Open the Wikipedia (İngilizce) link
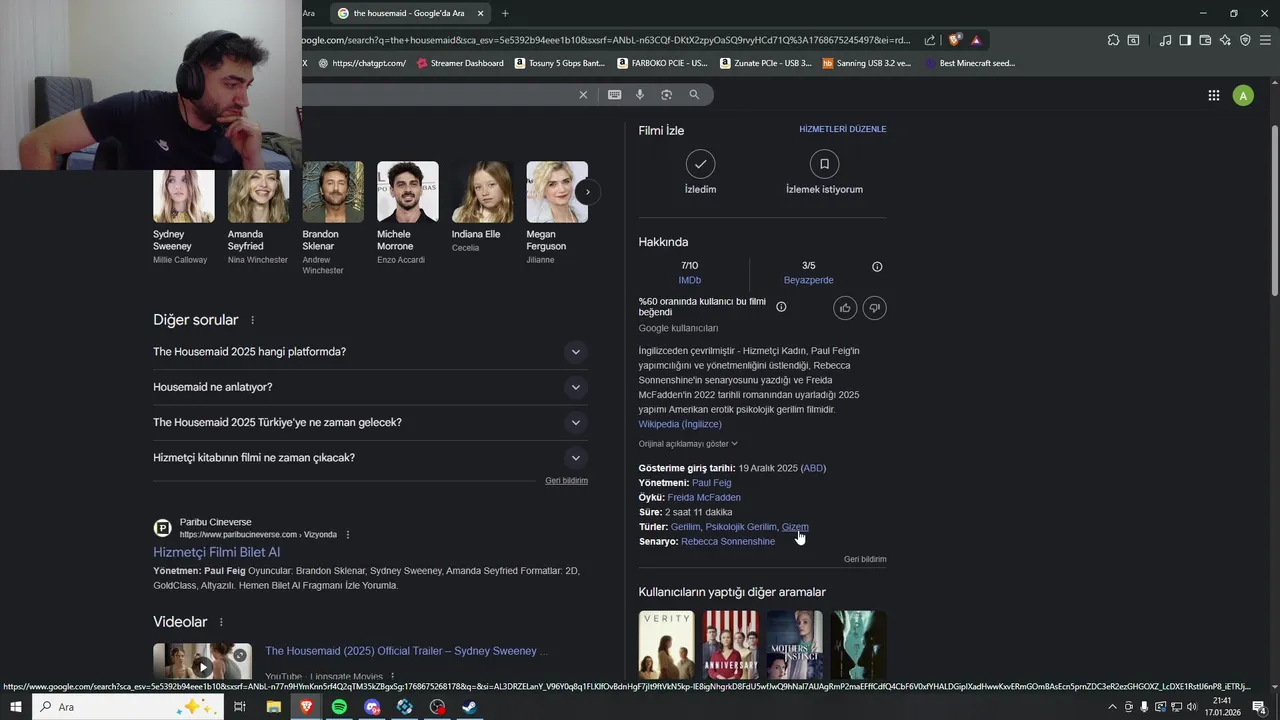 coord(680,424)
